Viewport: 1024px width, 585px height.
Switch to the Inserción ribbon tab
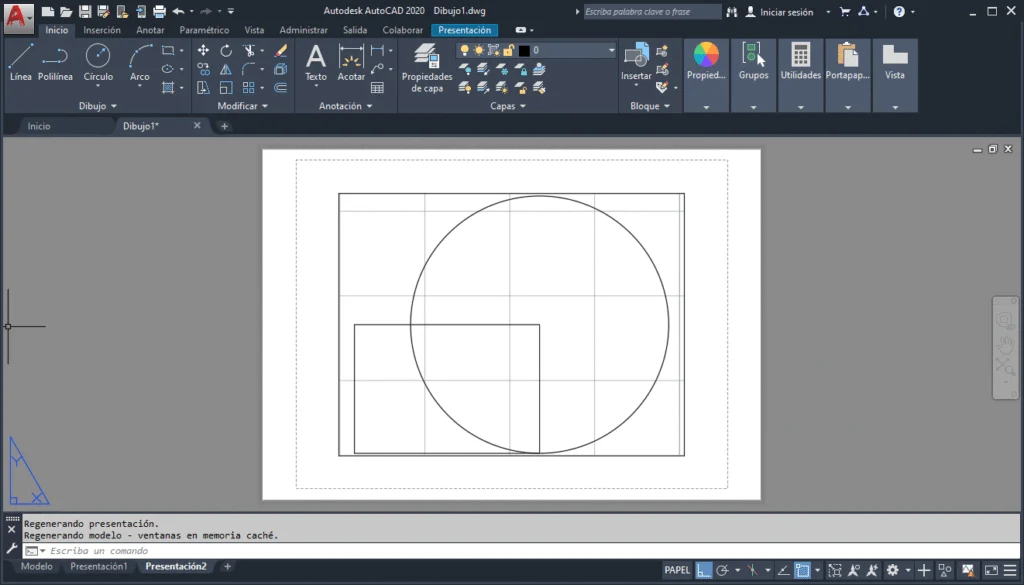[101, 29]
